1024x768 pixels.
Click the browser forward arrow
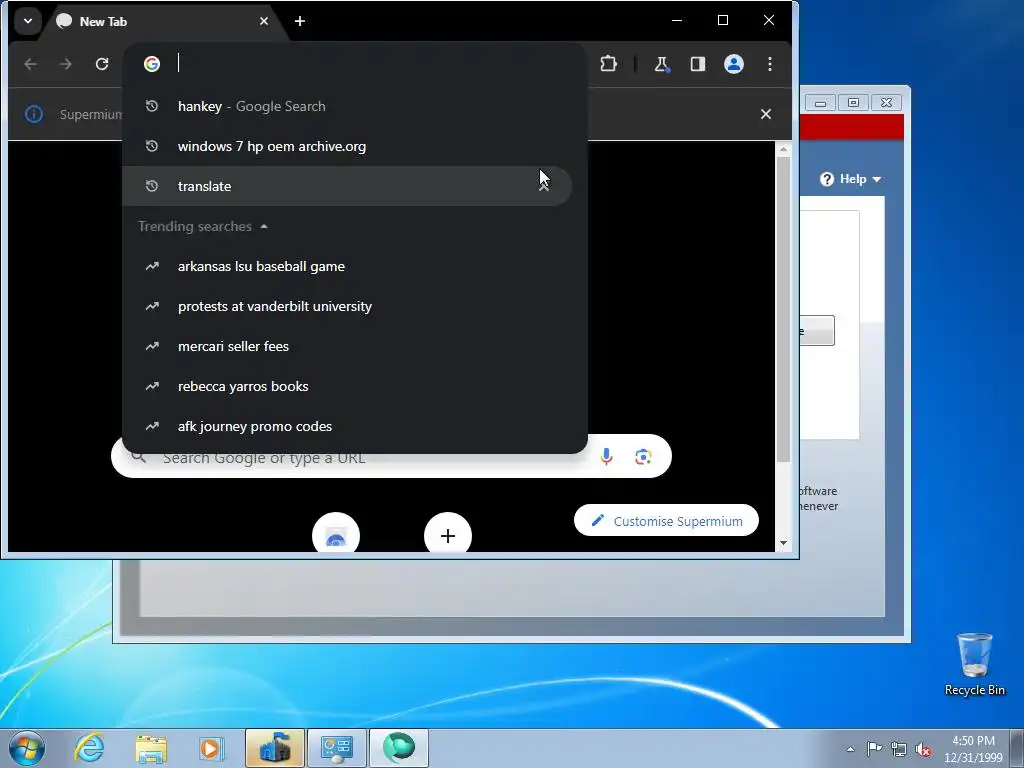coord(65,64)
